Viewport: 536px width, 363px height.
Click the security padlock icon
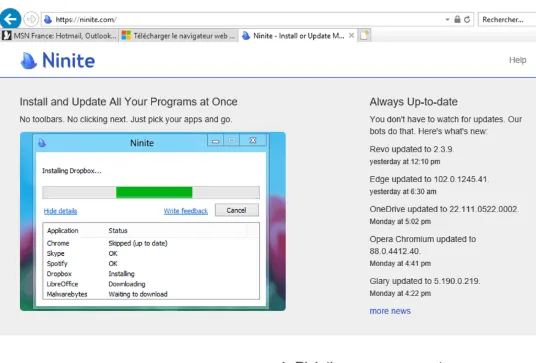(x=457, y=19)
